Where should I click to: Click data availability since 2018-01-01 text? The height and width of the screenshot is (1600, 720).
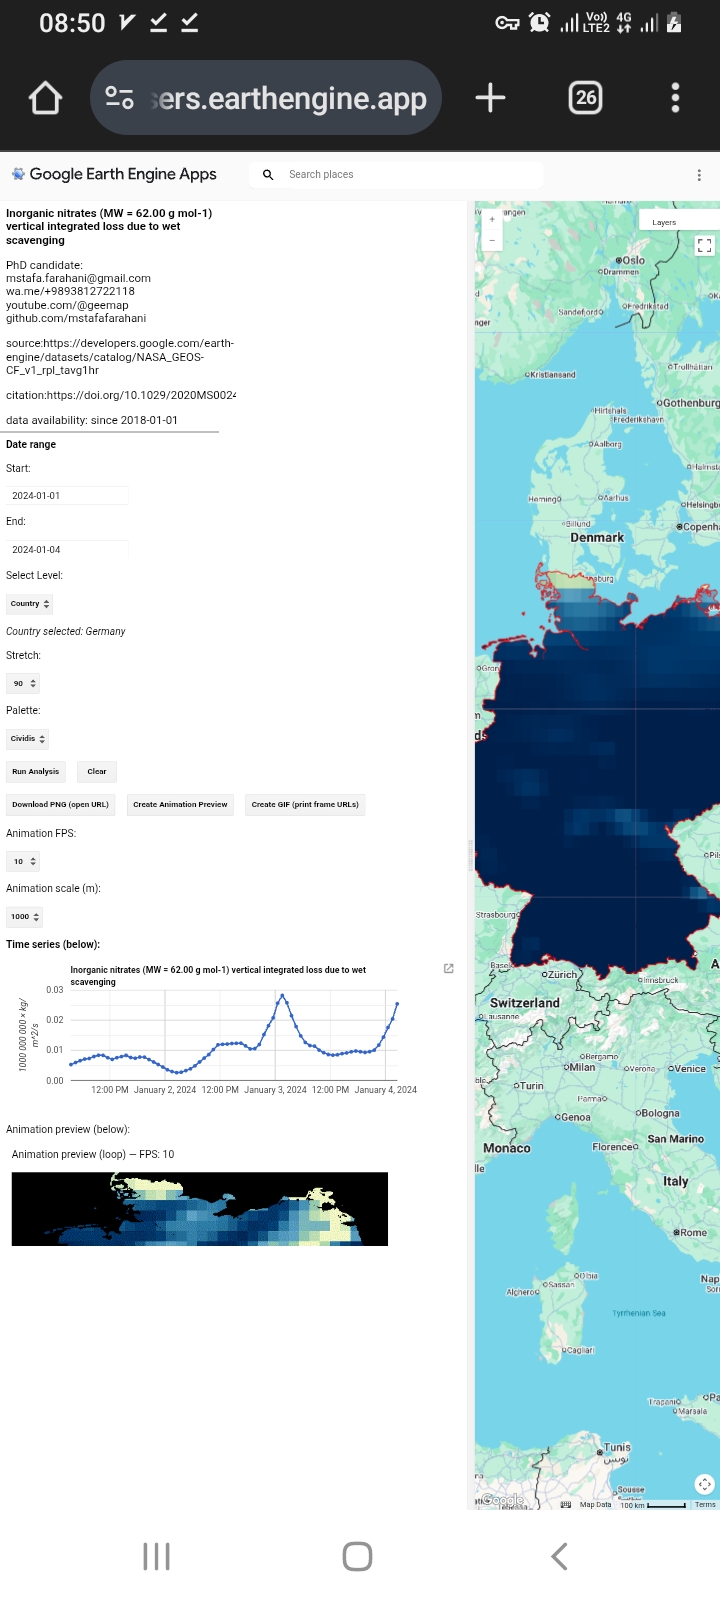[x=92, y=420]
